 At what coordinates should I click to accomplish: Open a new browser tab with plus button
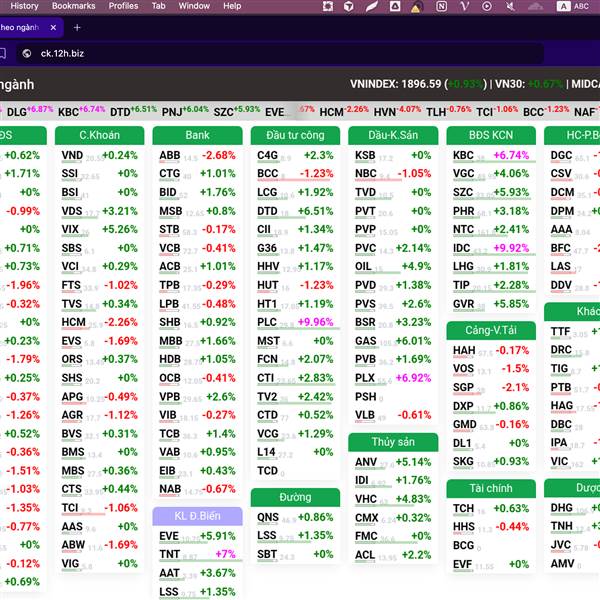[77, 28]
